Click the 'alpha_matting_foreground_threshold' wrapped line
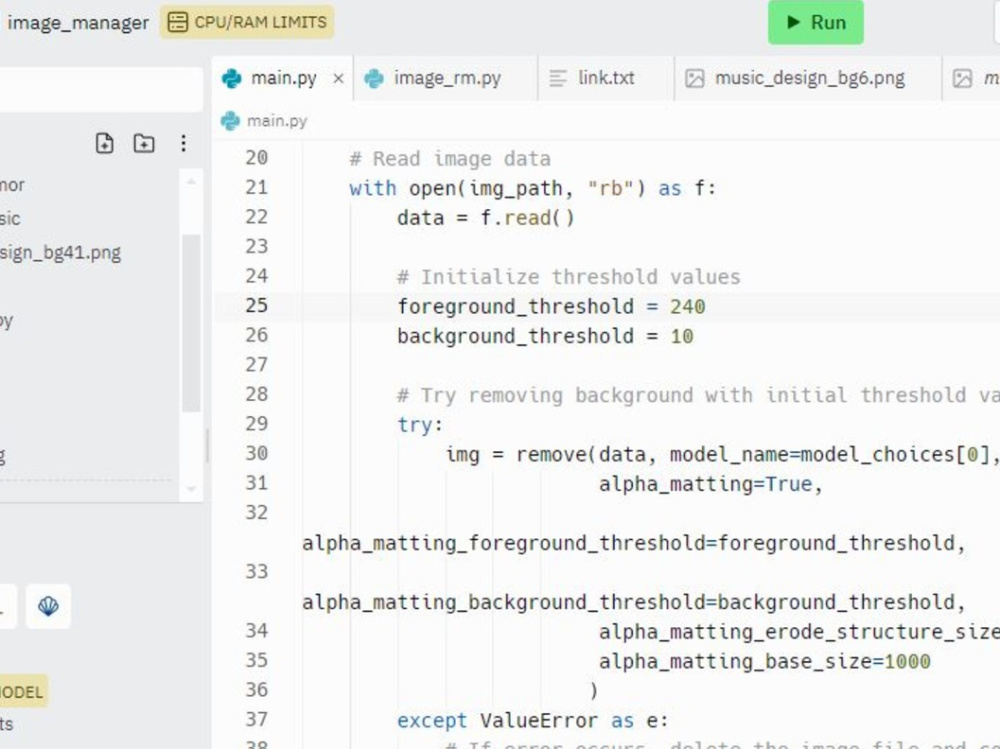This screenshot has height=749, width=1000. [x=634, y=544]
